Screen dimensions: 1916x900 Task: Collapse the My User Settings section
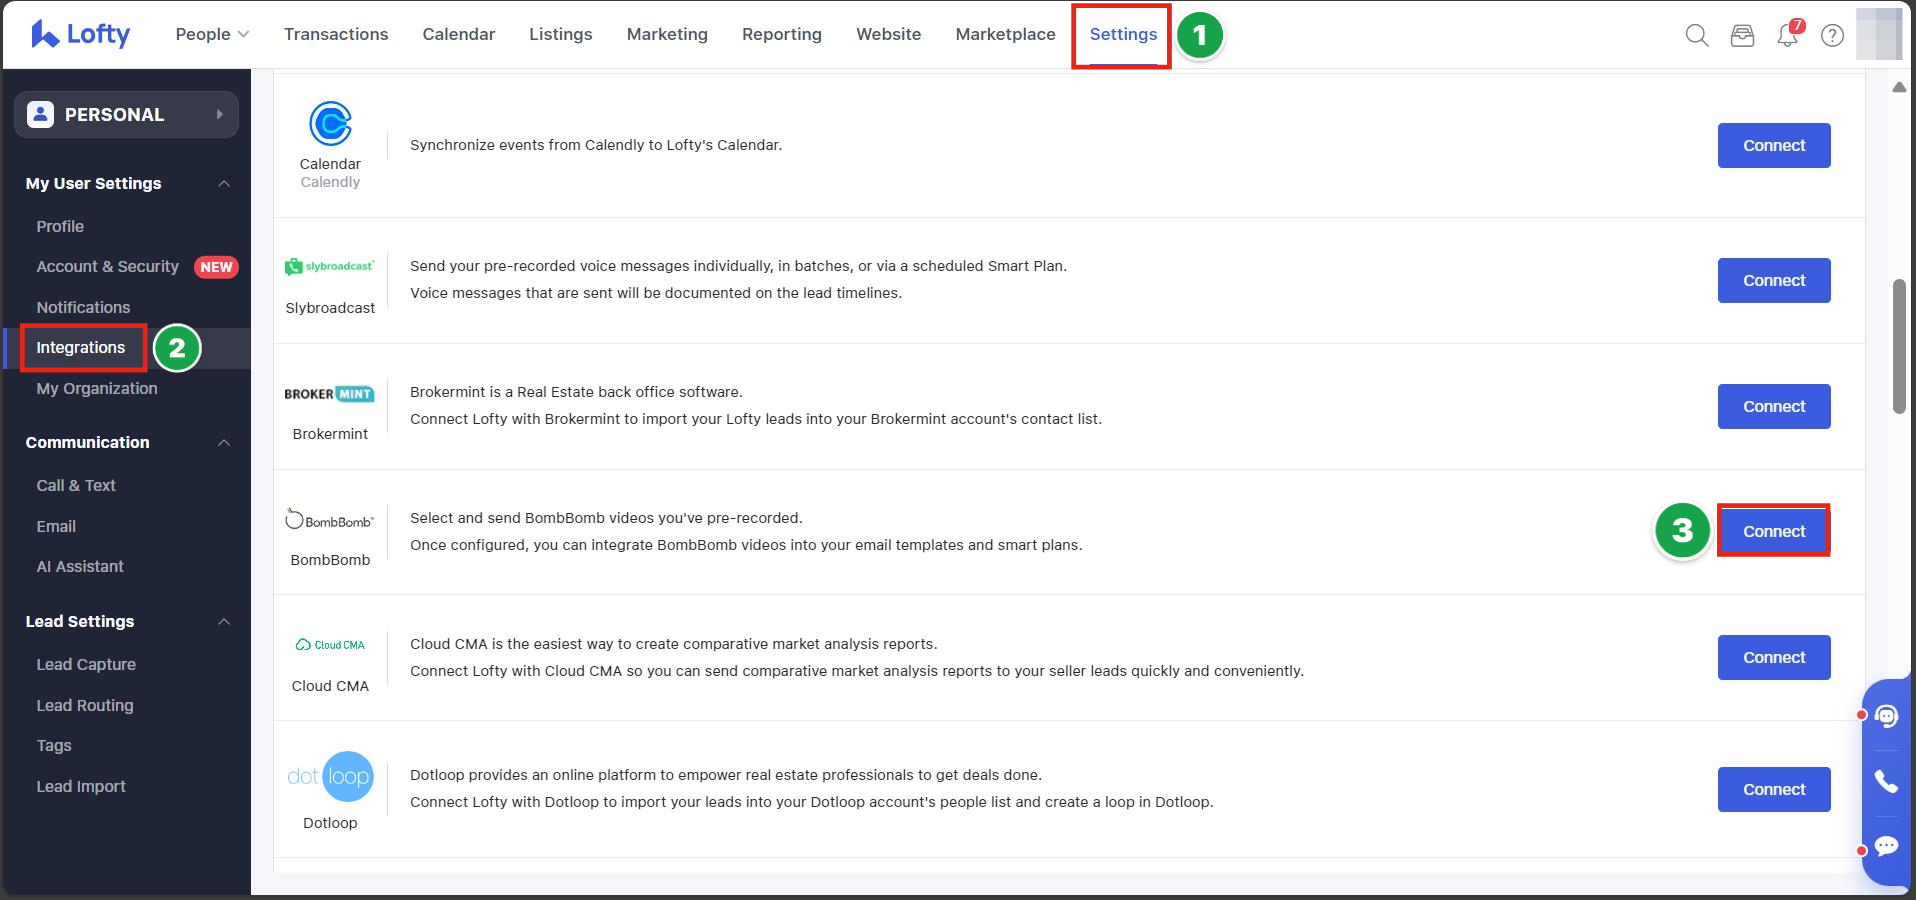pos(224,184)
